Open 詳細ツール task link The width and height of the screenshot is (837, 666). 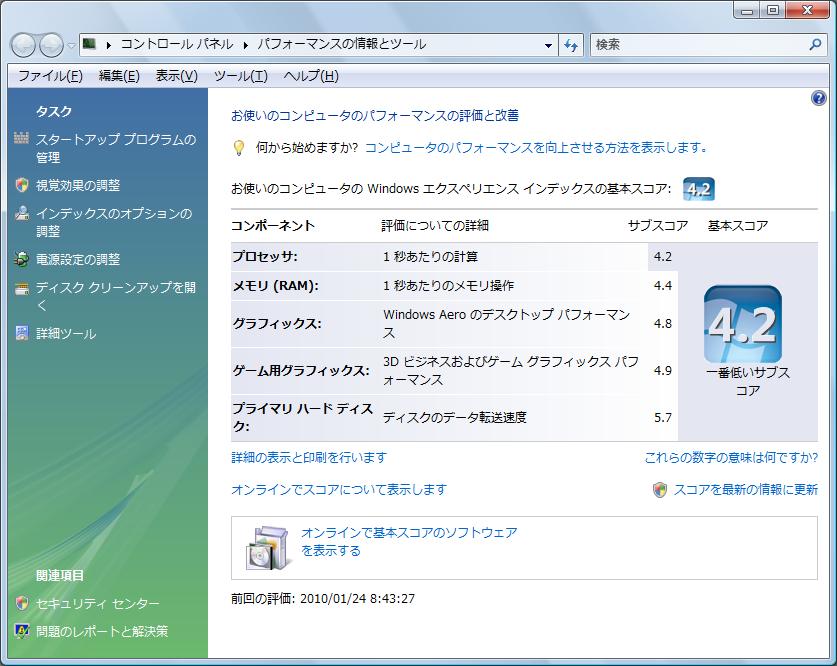(66, 334)
